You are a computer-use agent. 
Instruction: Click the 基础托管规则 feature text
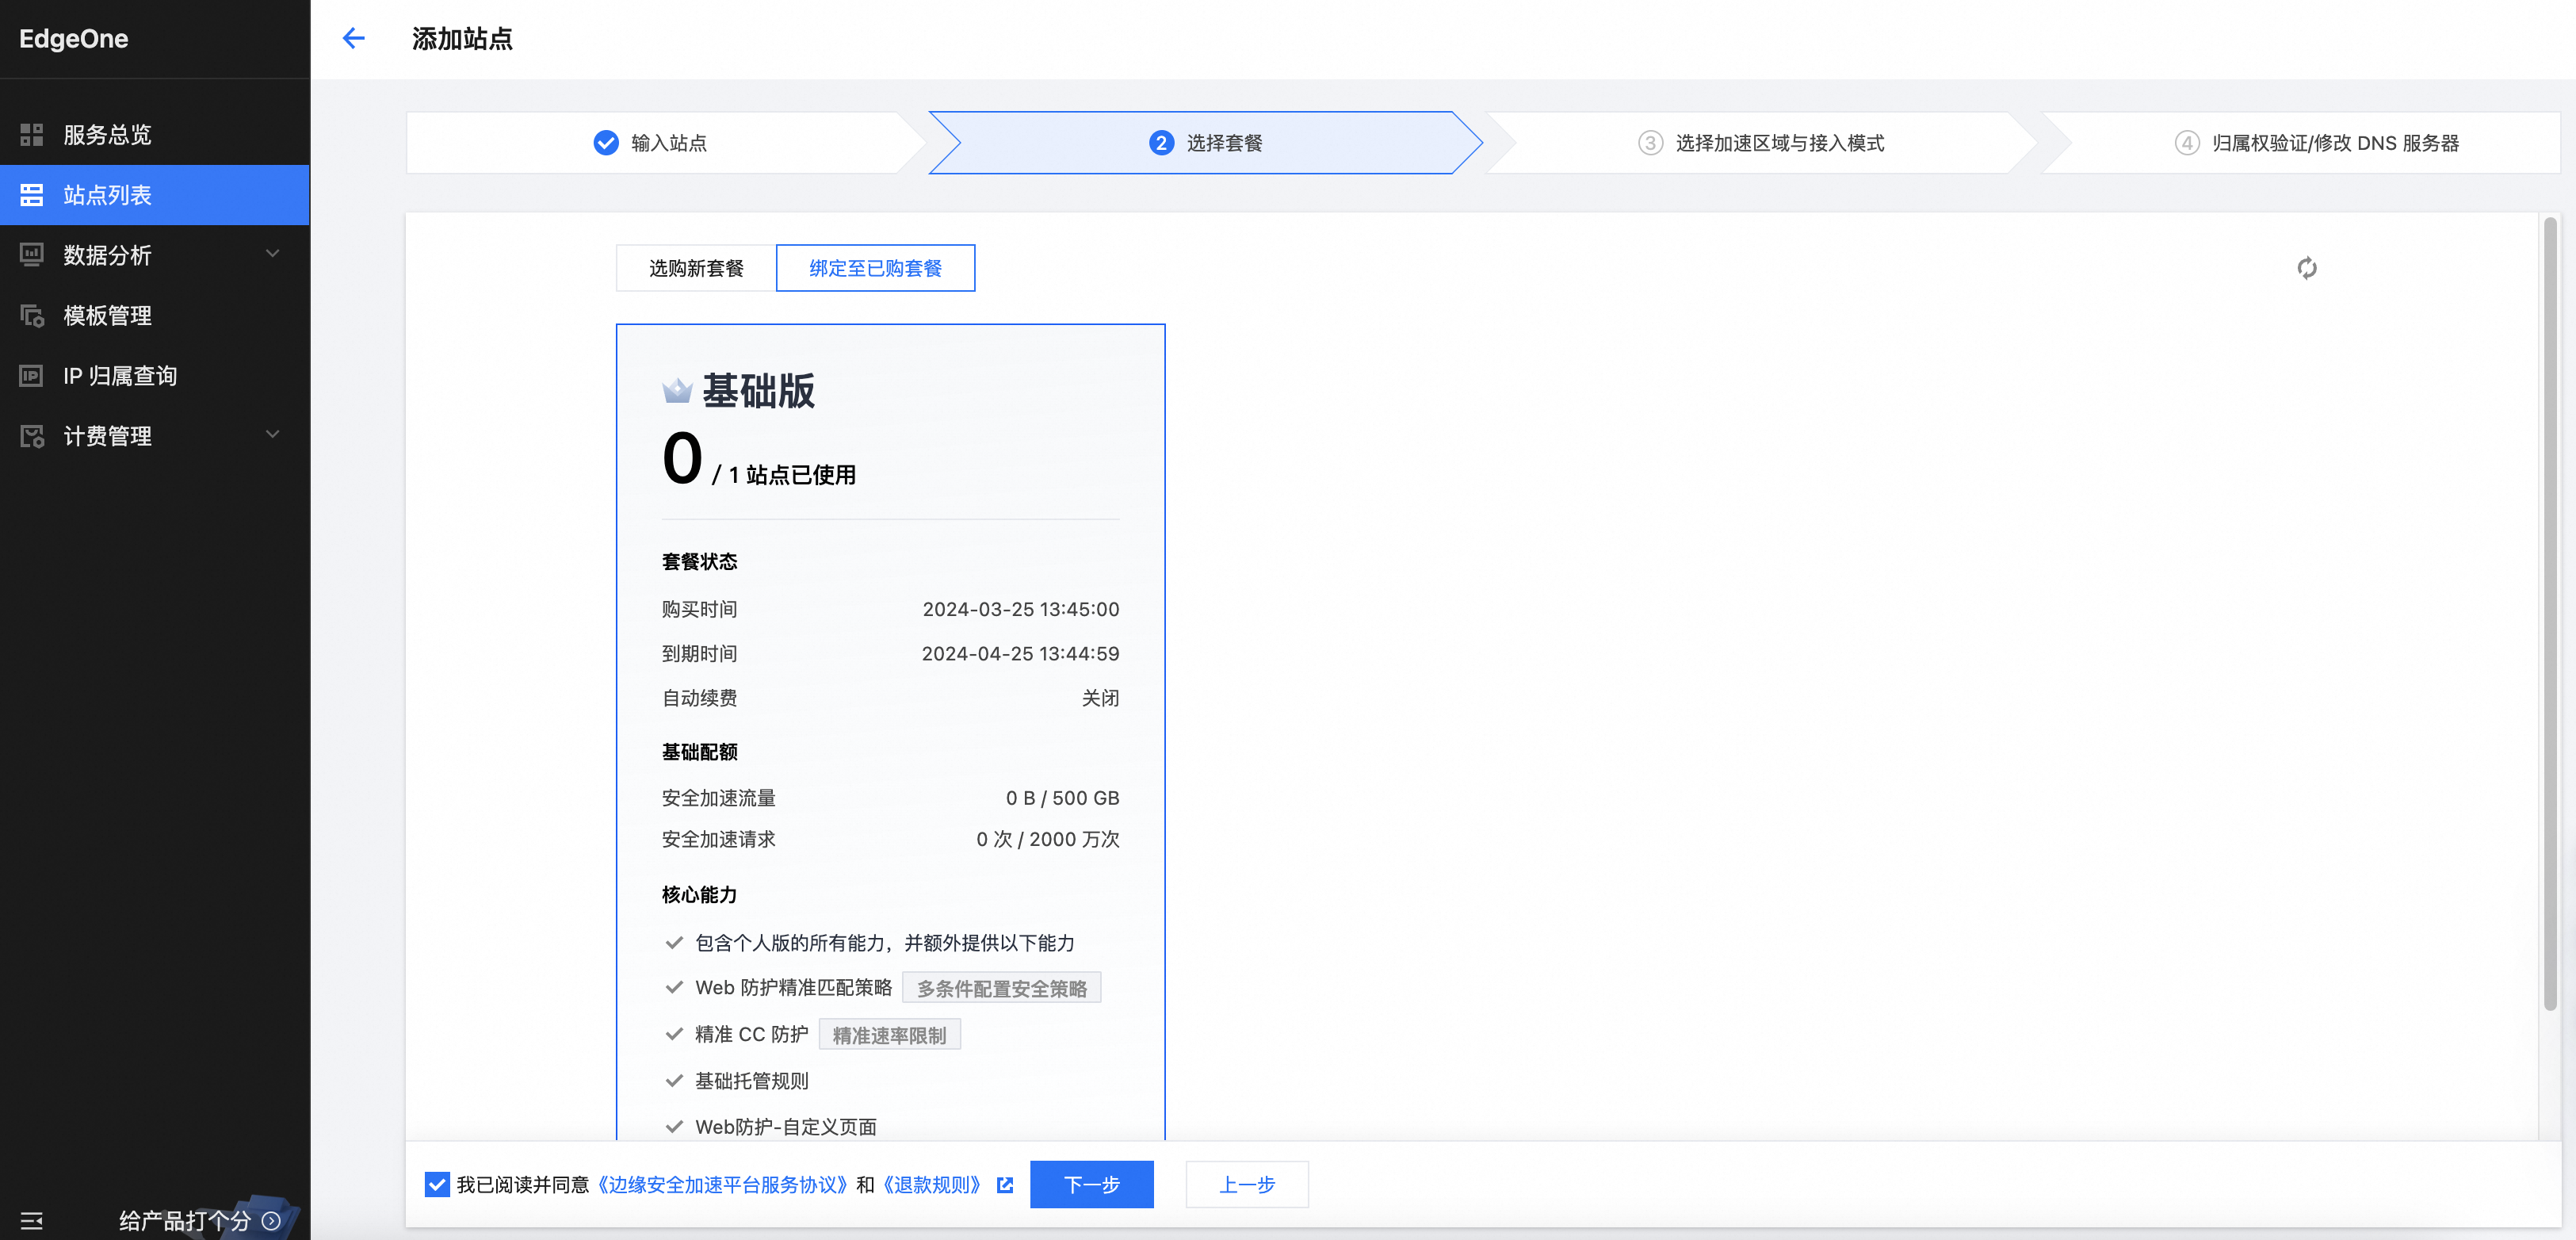tap(751, 1080)
